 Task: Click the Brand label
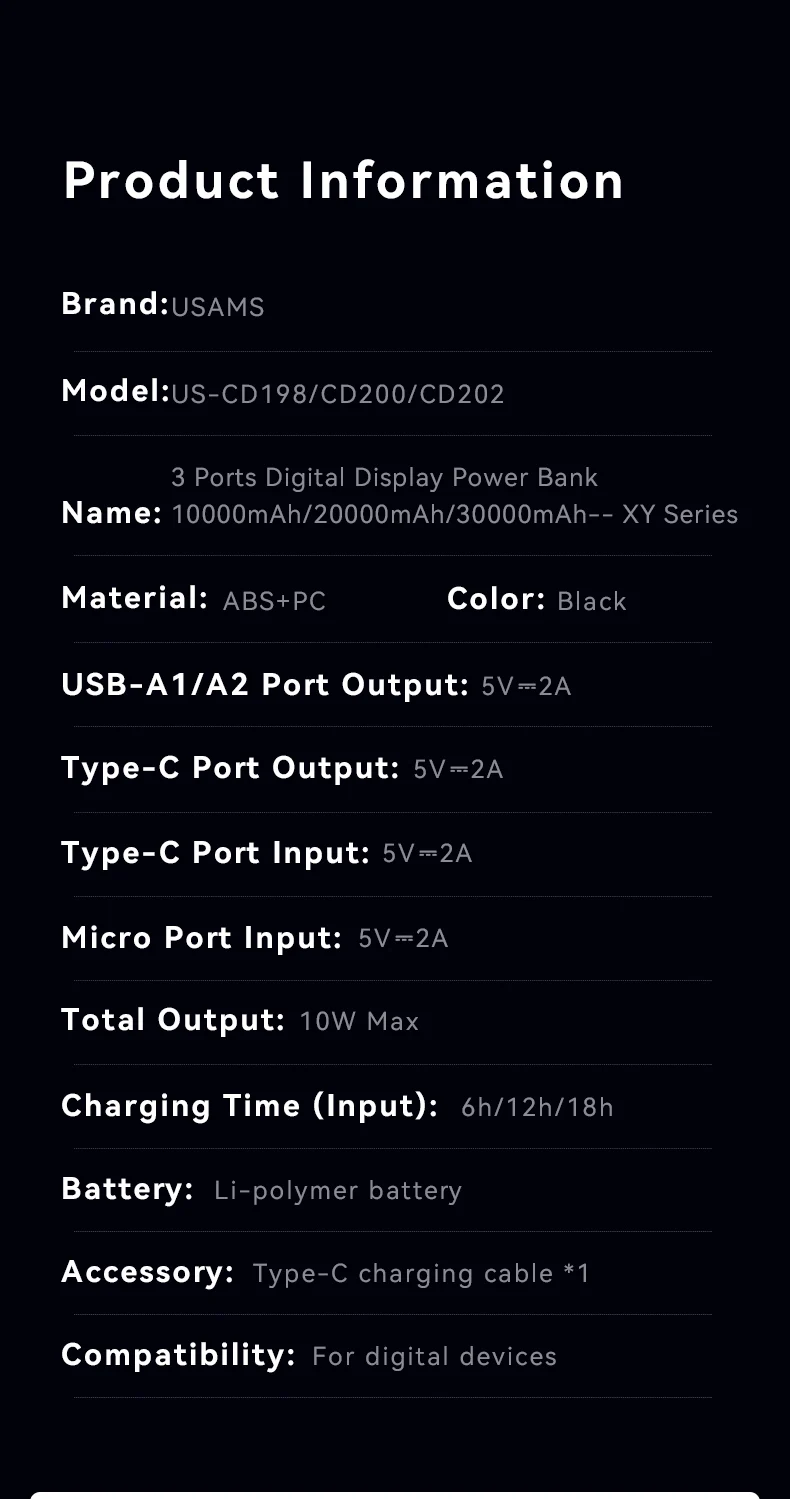coord(115,304)
